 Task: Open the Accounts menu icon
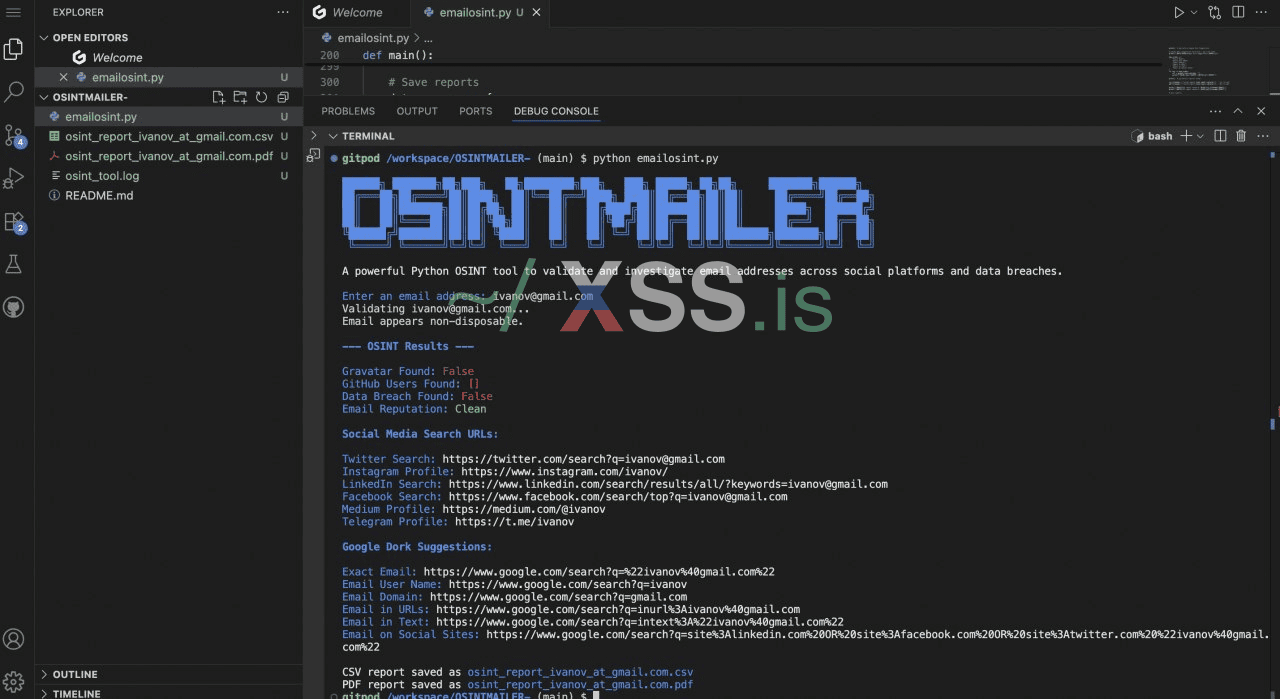pos(14,639)
